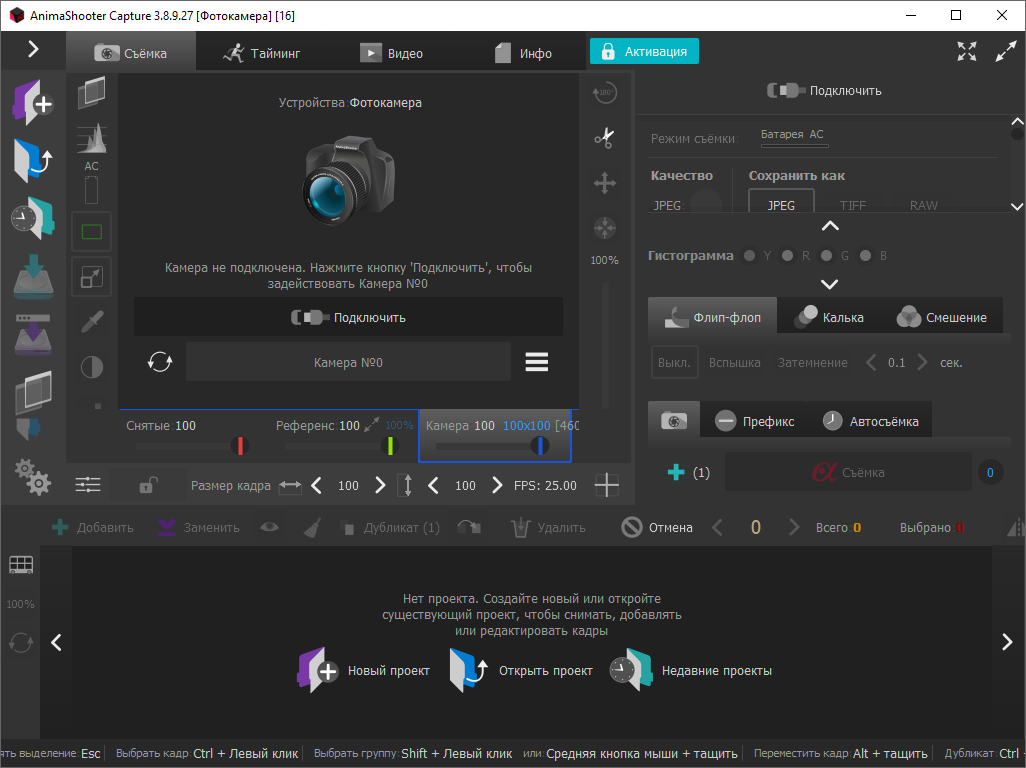The height and width of the screenshot is (768, 1026).
Task: Select the Смешение tab
Action: [942, 317]
